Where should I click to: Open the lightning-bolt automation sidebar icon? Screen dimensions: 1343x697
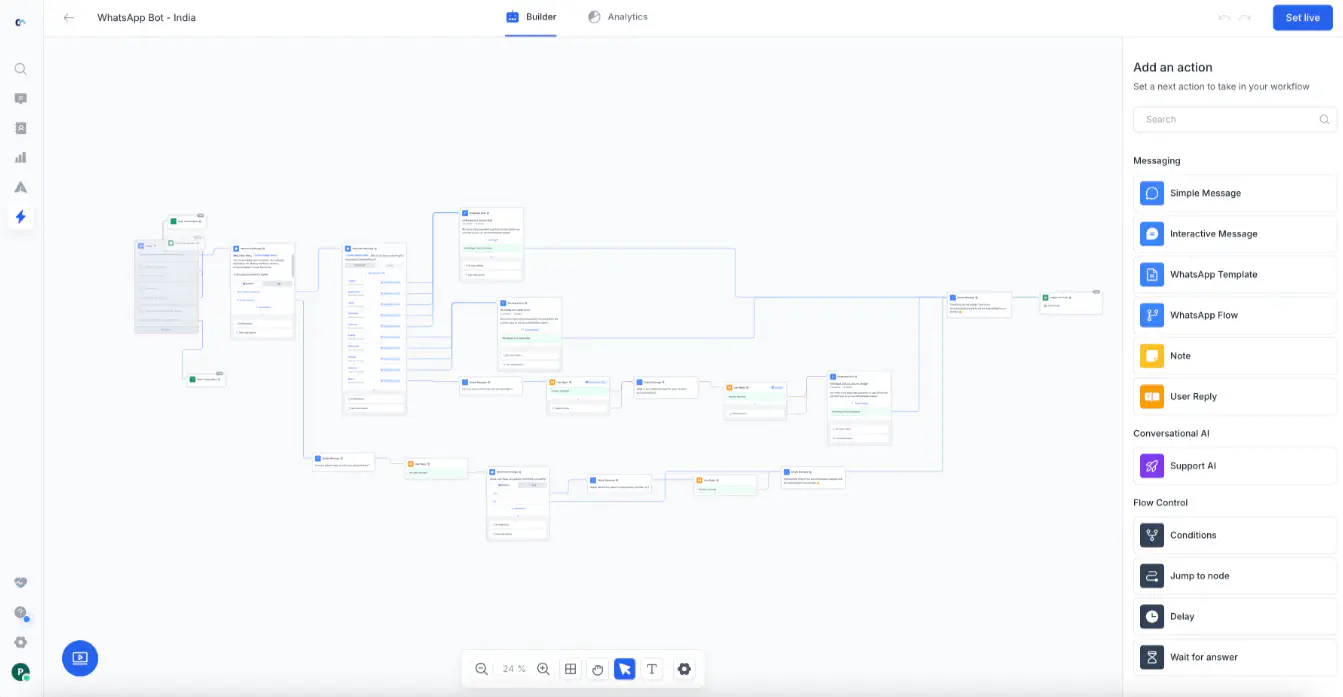pos(20,216)
